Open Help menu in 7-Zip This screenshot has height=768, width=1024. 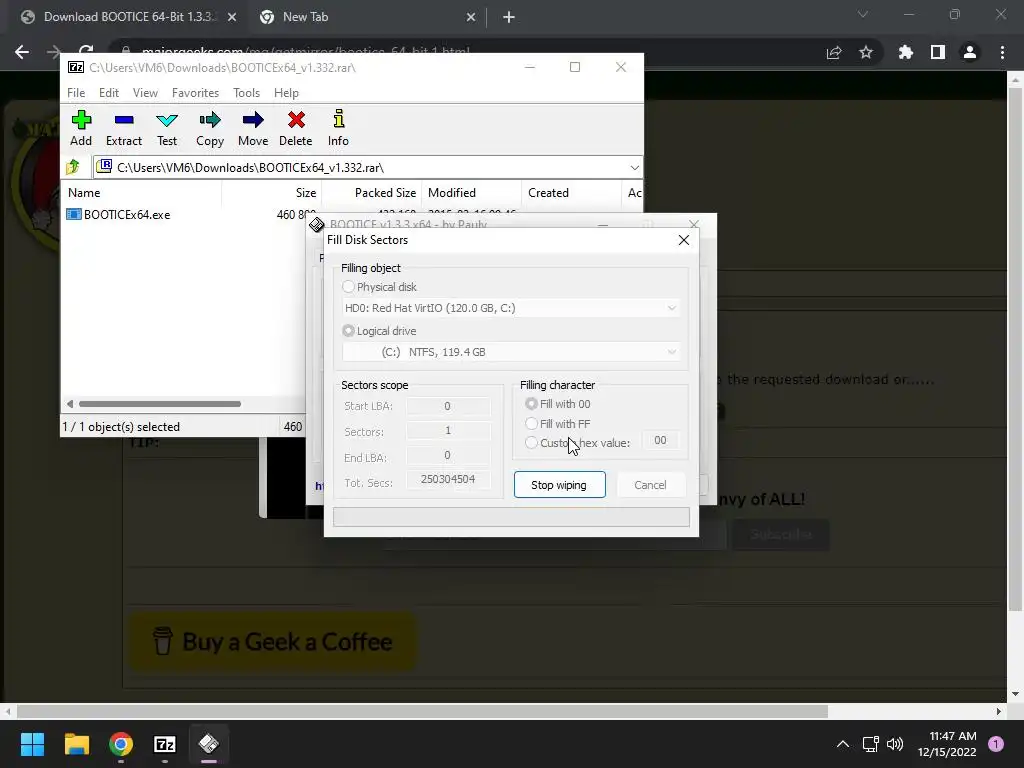[x=286, y=93]
